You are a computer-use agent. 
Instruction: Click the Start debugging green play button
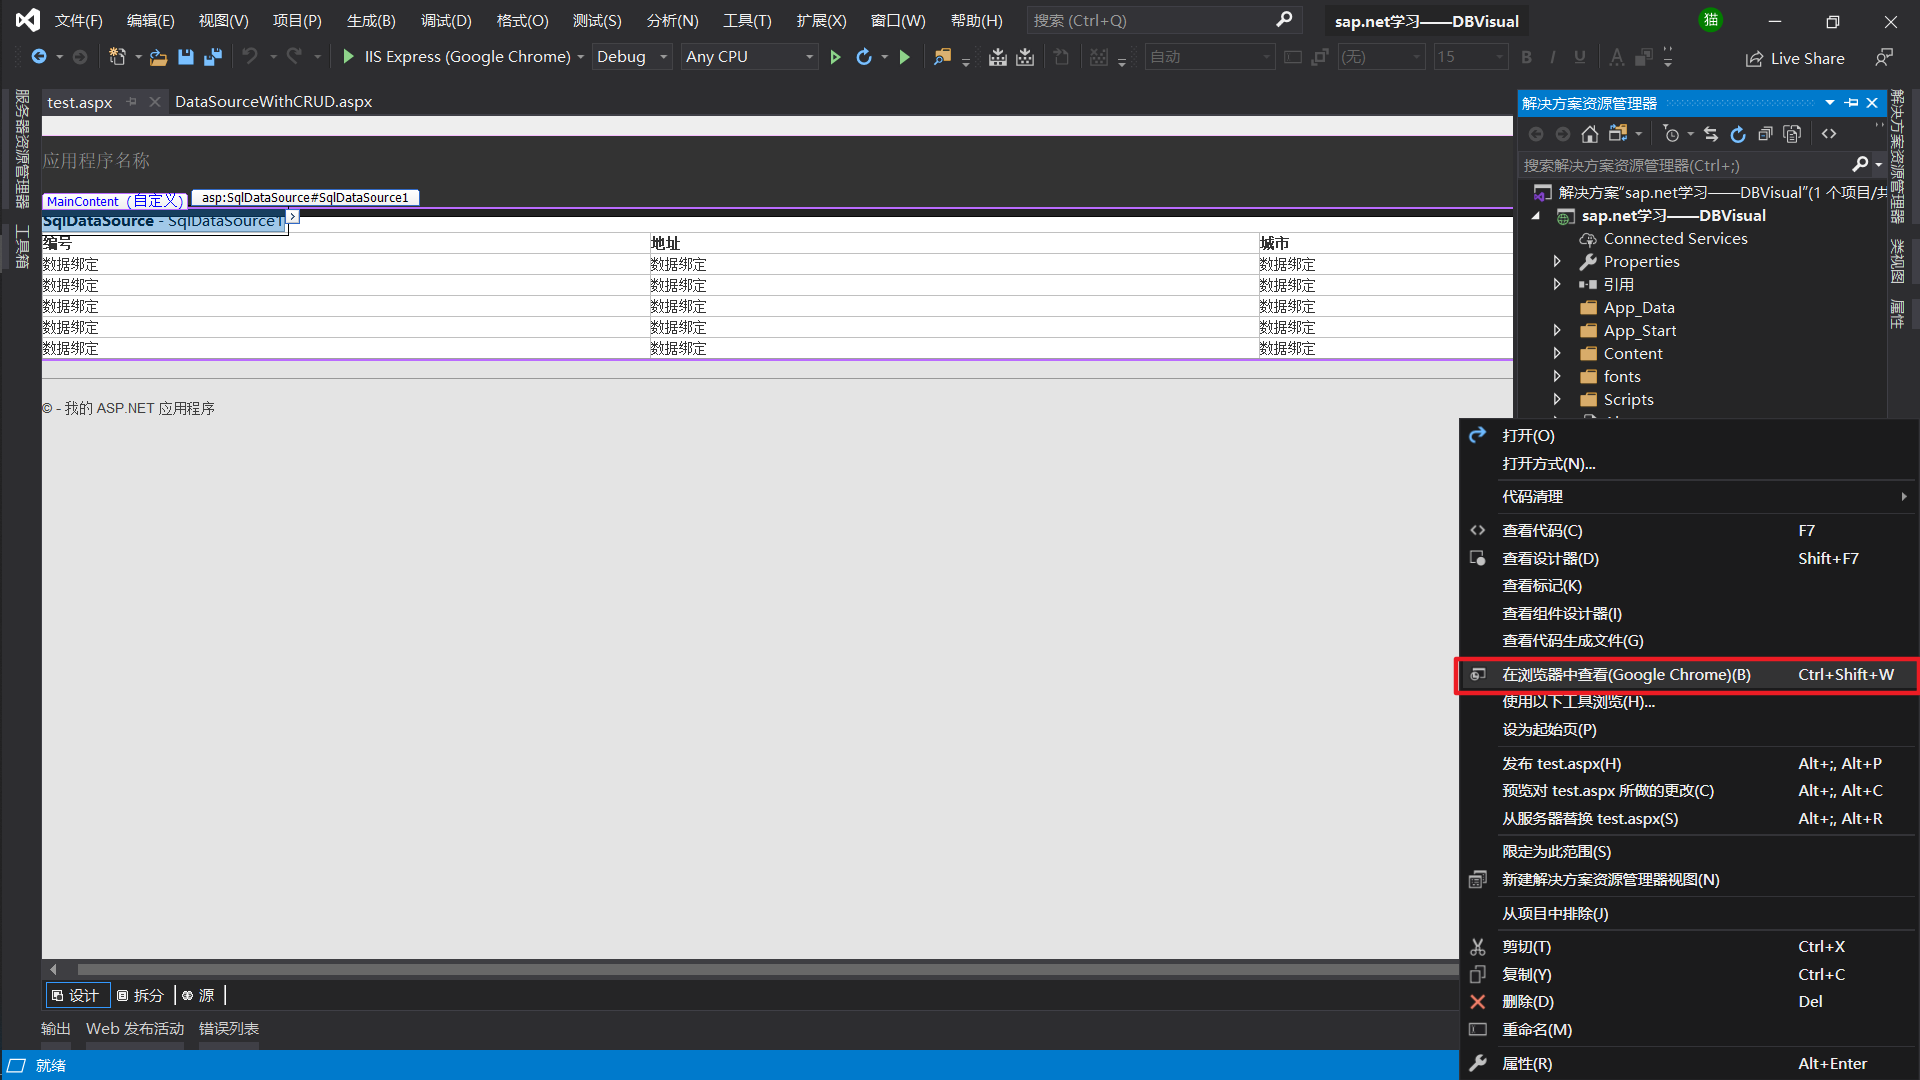pyautogui.click(x=347, y=57)
